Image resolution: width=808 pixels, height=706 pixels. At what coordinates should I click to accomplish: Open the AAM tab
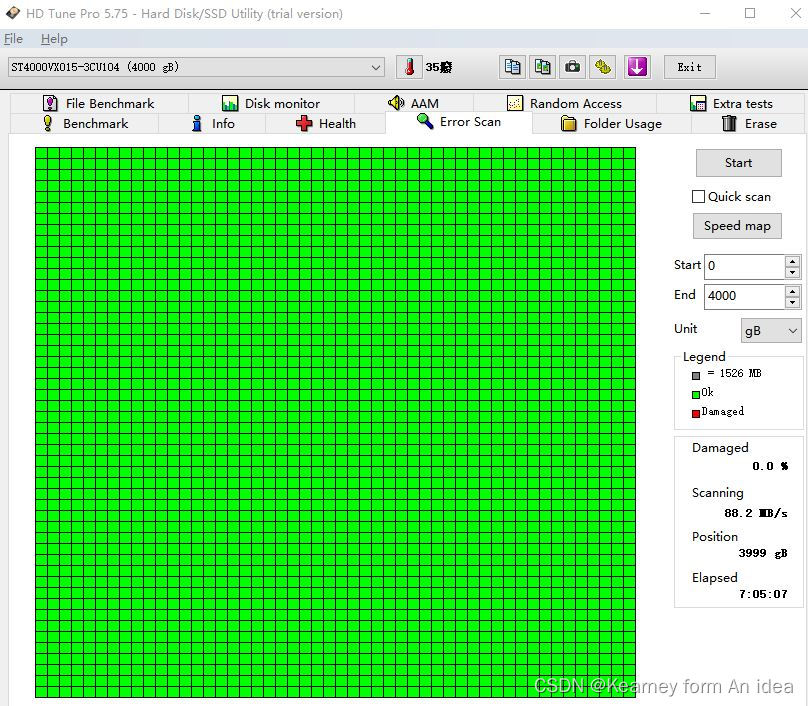tap(414, 104)
